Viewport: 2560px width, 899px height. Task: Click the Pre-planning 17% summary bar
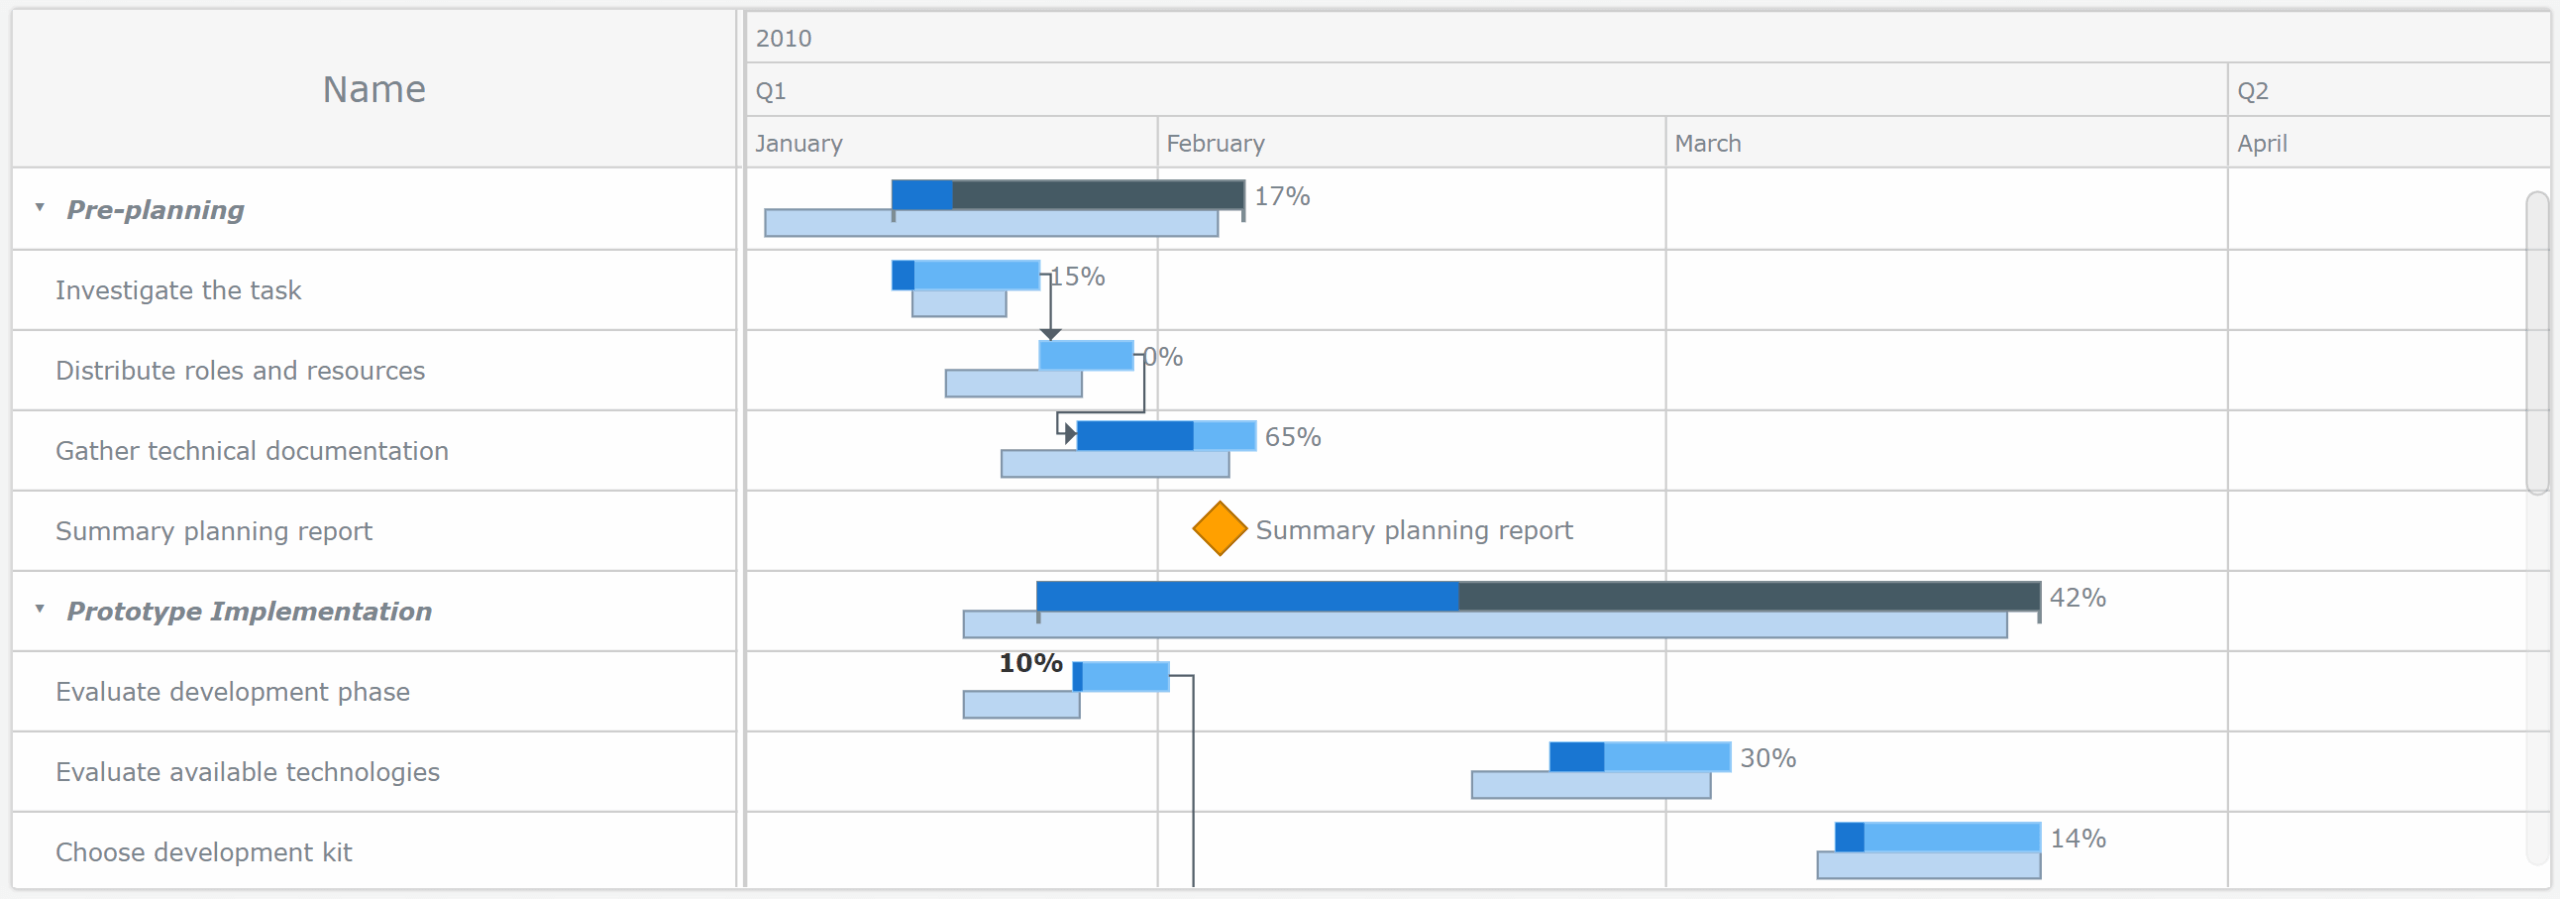pyautogui.click(x=1067, y=195)
